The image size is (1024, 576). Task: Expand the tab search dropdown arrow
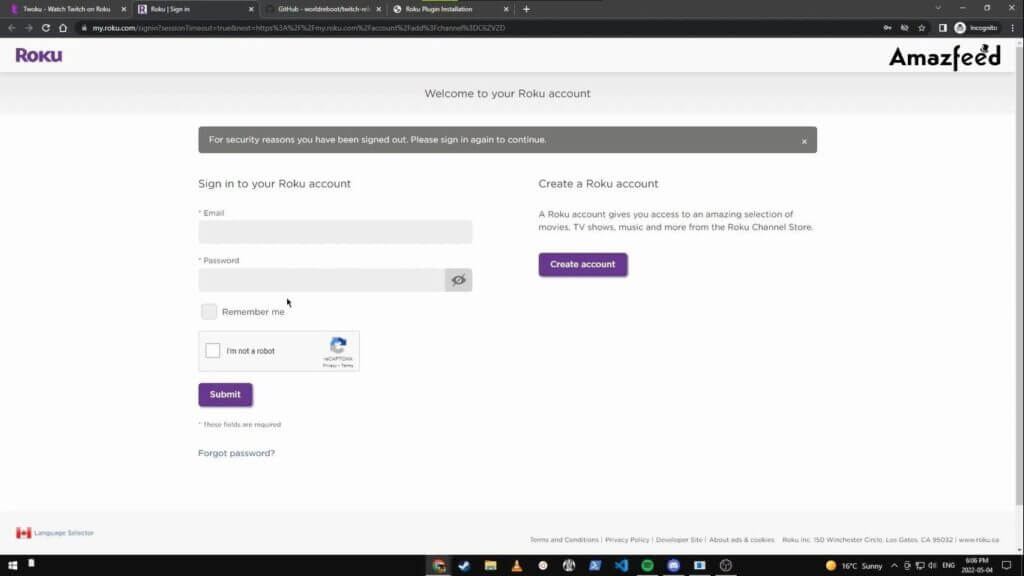click(938, 8)
